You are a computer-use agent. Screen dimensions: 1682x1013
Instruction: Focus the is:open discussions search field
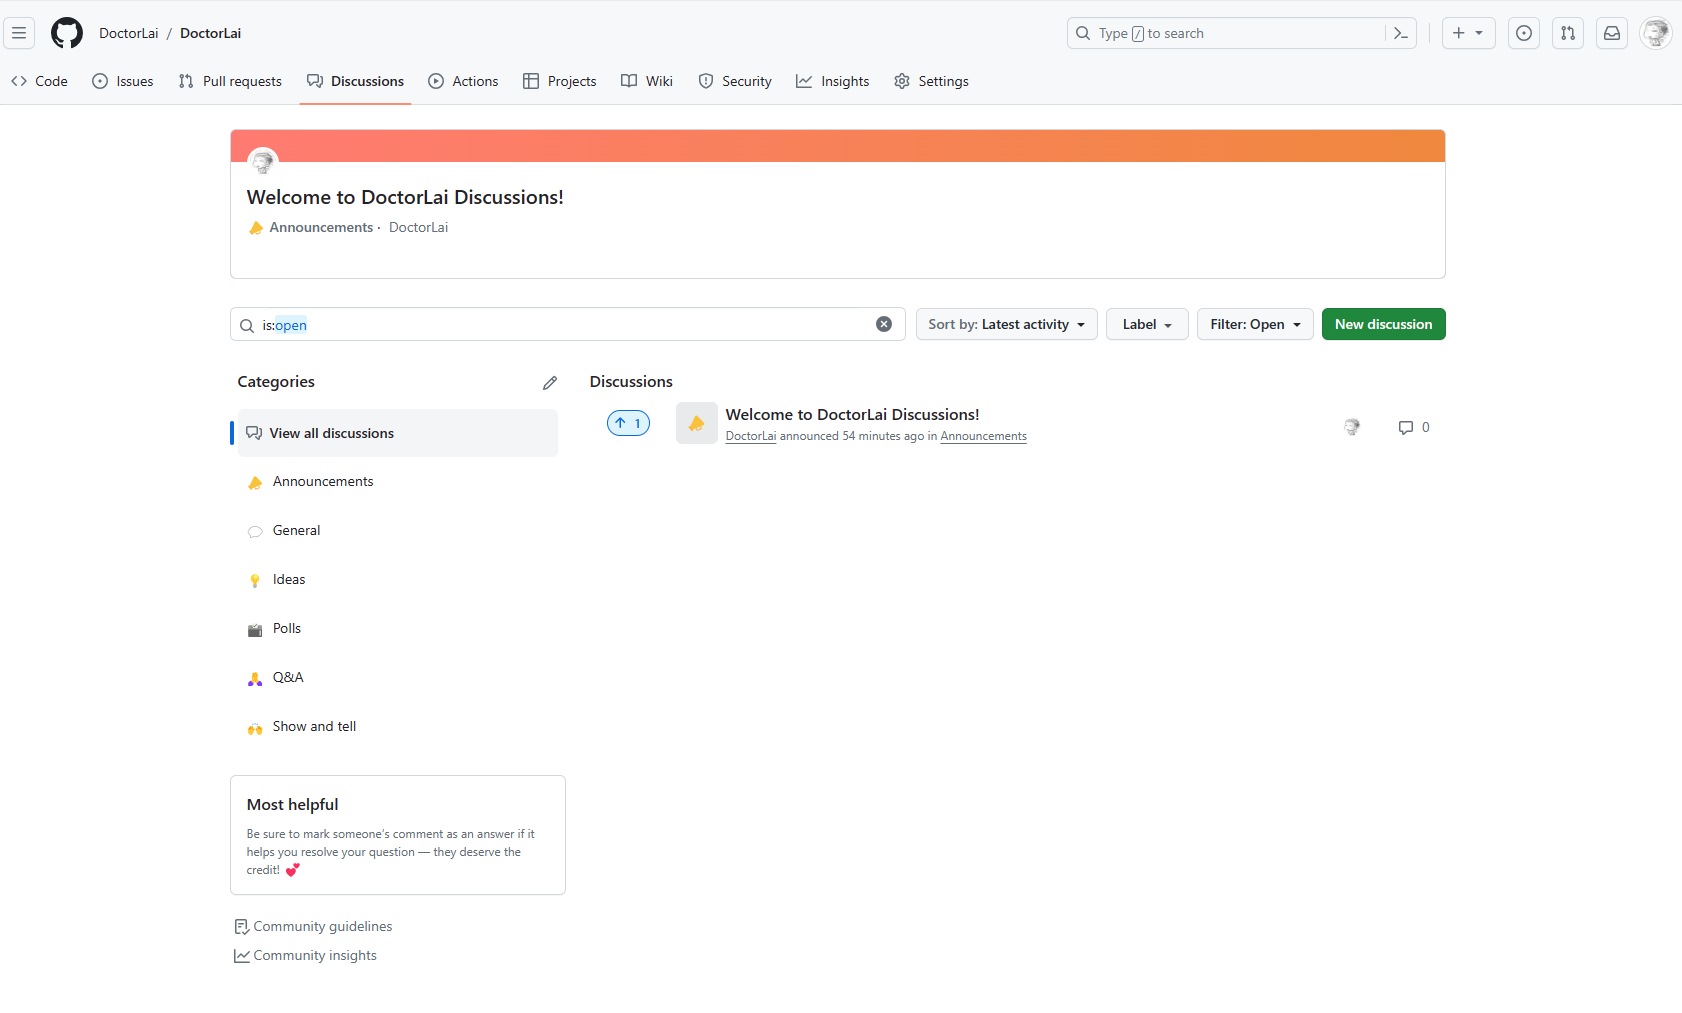pos(568,324)
